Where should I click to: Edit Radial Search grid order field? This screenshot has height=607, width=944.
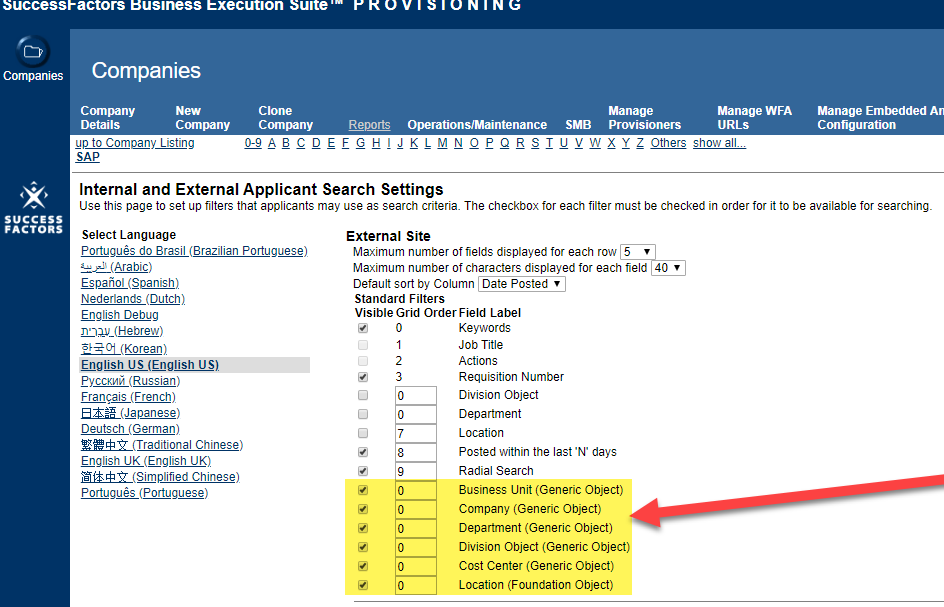[x=415, y=472]
